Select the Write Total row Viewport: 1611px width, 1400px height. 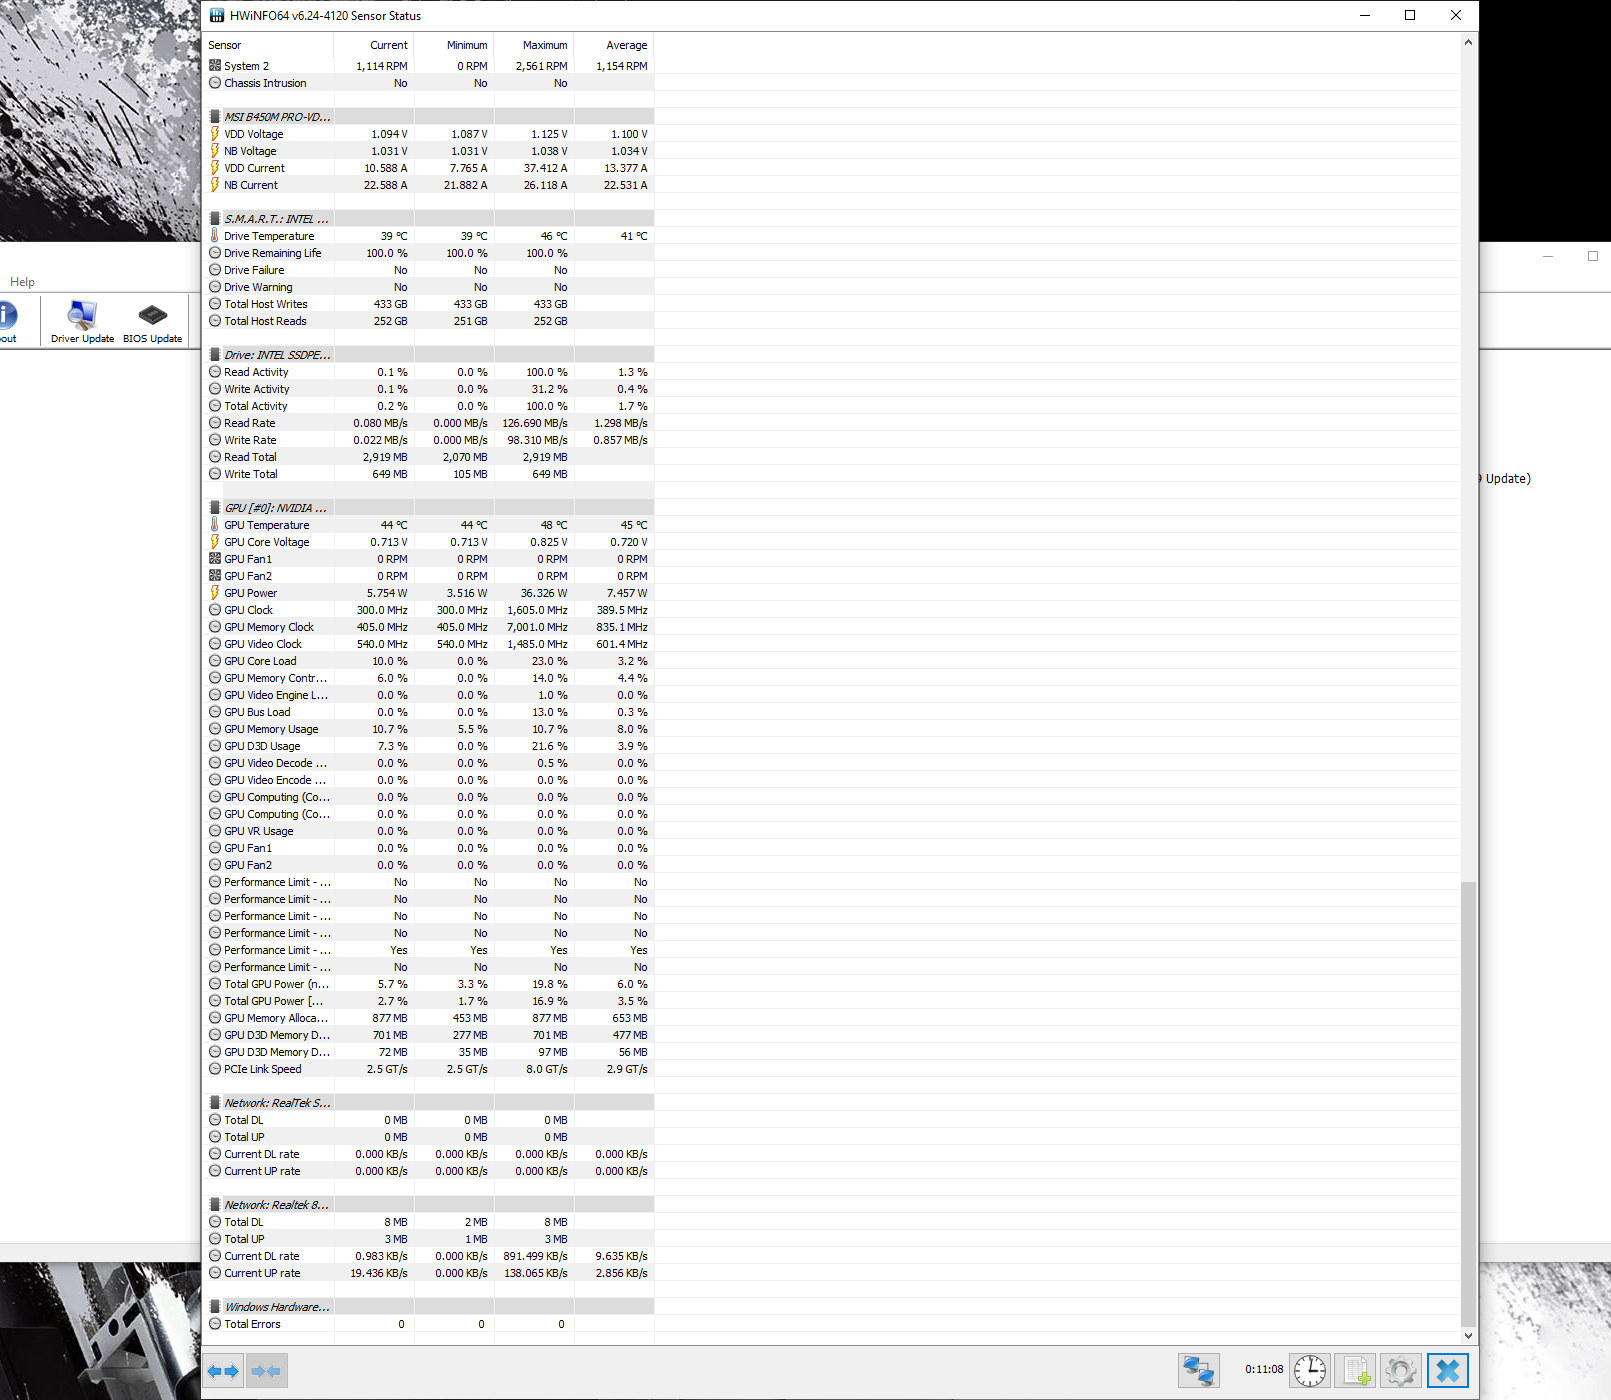430,474
